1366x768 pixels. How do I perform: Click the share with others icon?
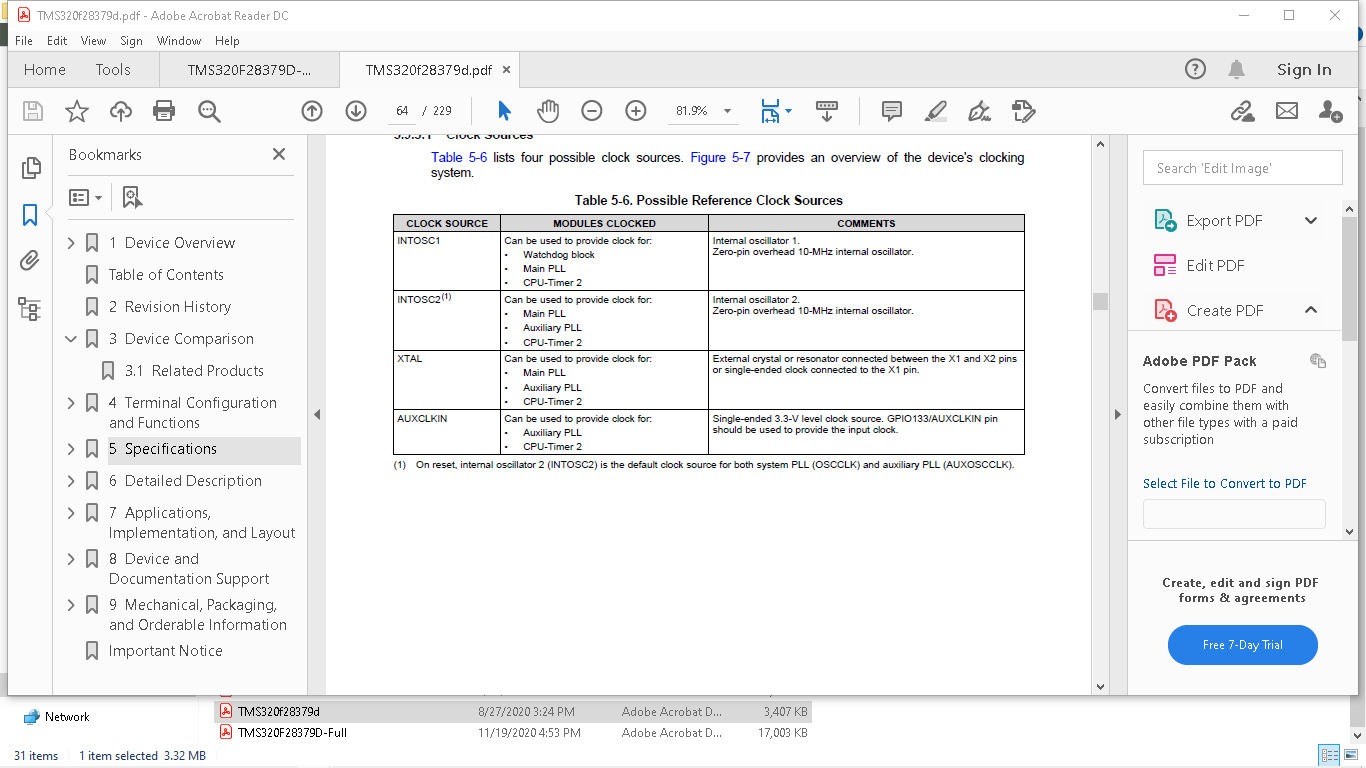(1330, 111)
